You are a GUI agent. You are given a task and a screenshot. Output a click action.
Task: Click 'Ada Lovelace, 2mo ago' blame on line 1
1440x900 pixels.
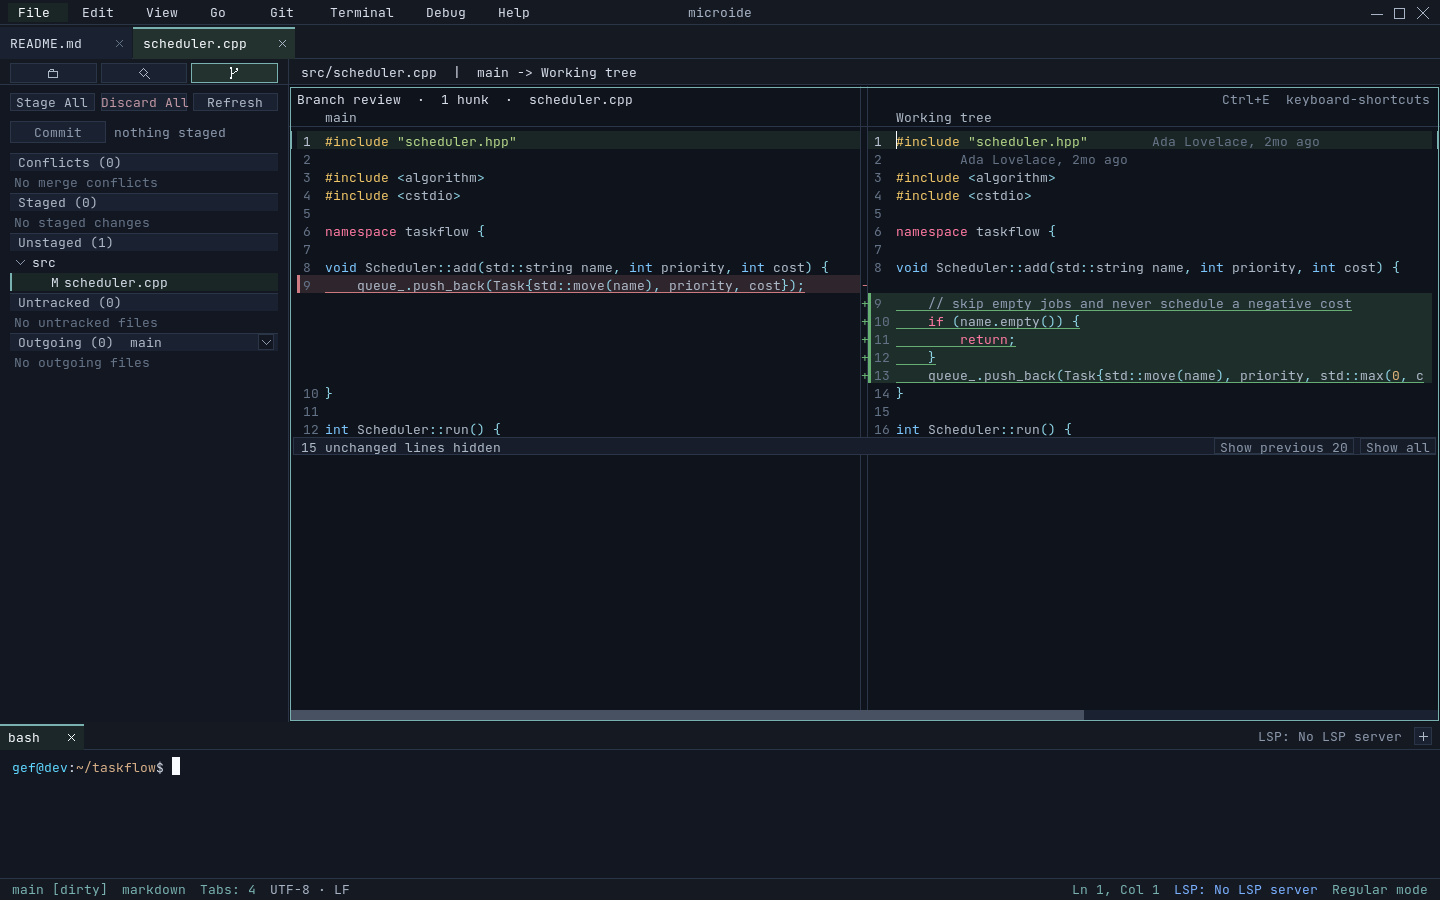(1236, 142)
